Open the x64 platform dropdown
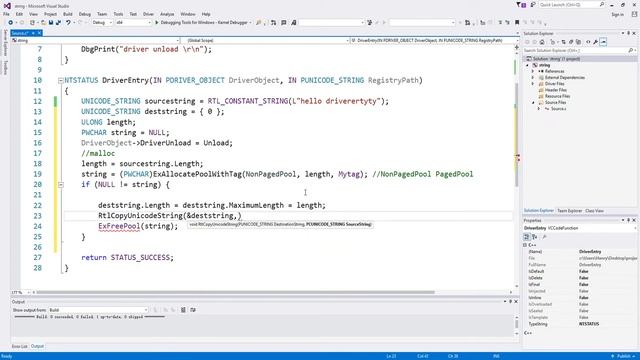 pos(133,22)
